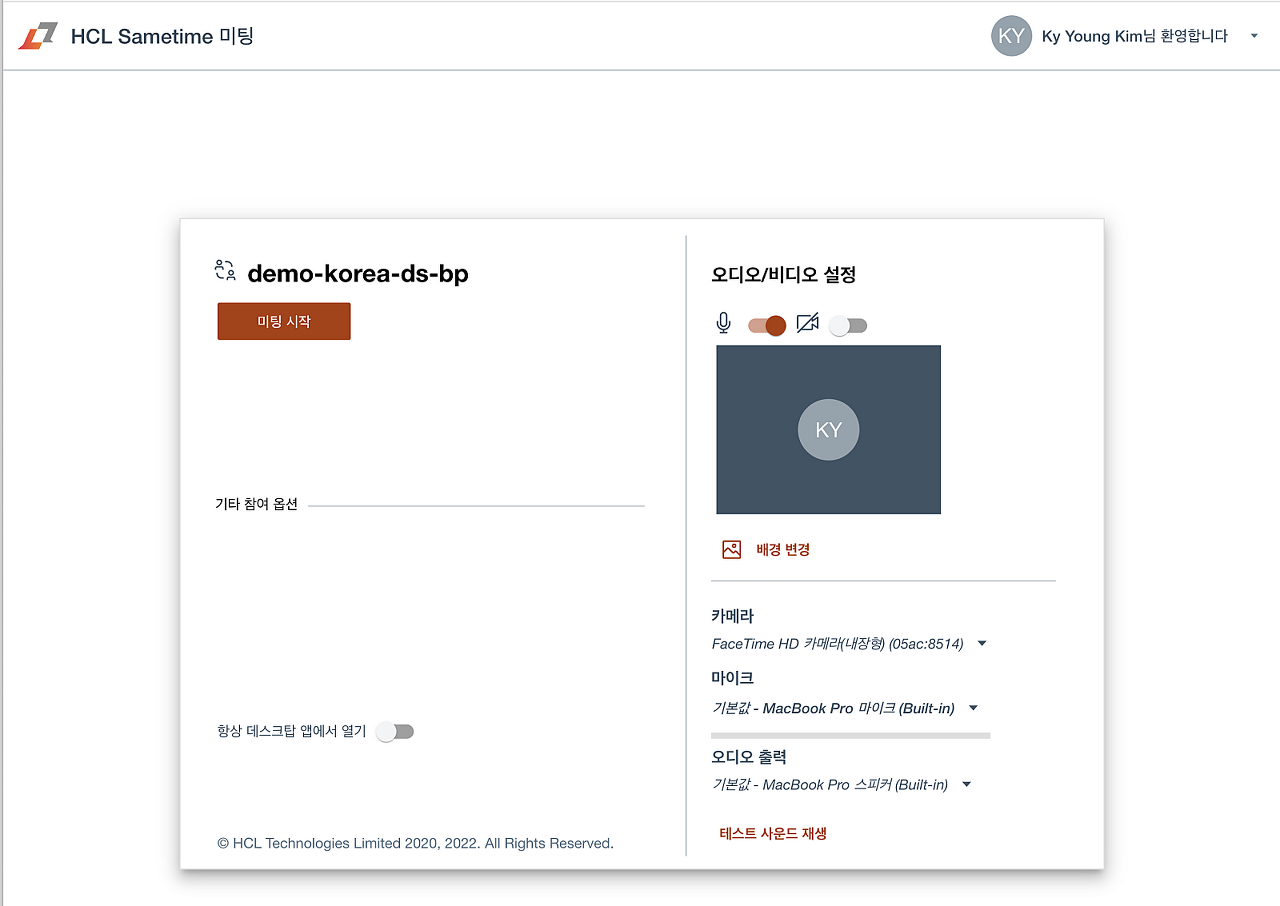Enable the camera toggle switch

click(x=848, y=325)
